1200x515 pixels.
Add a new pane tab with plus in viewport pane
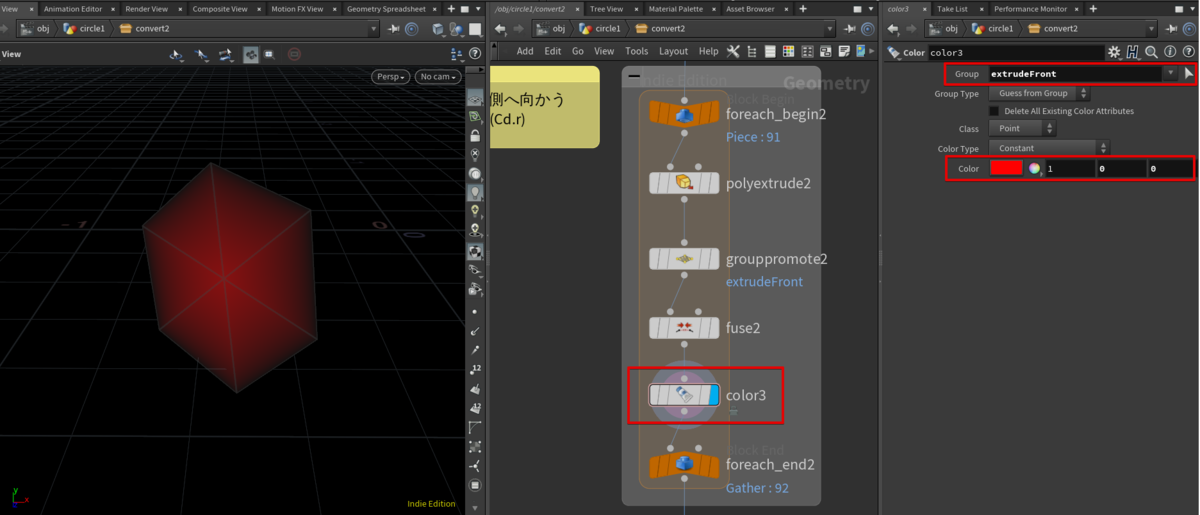(x=451, y=9)
